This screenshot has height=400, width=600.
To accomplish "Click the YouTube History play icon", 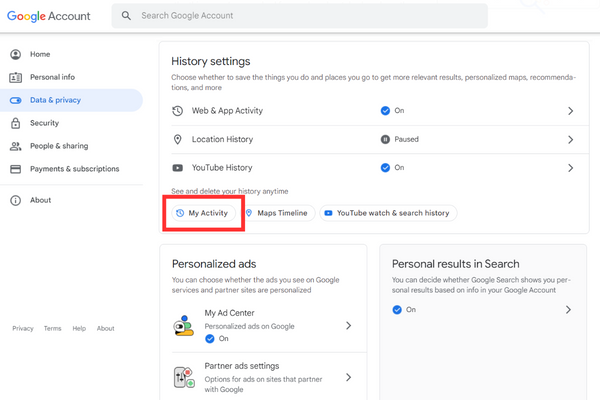I will click(178, 168).
